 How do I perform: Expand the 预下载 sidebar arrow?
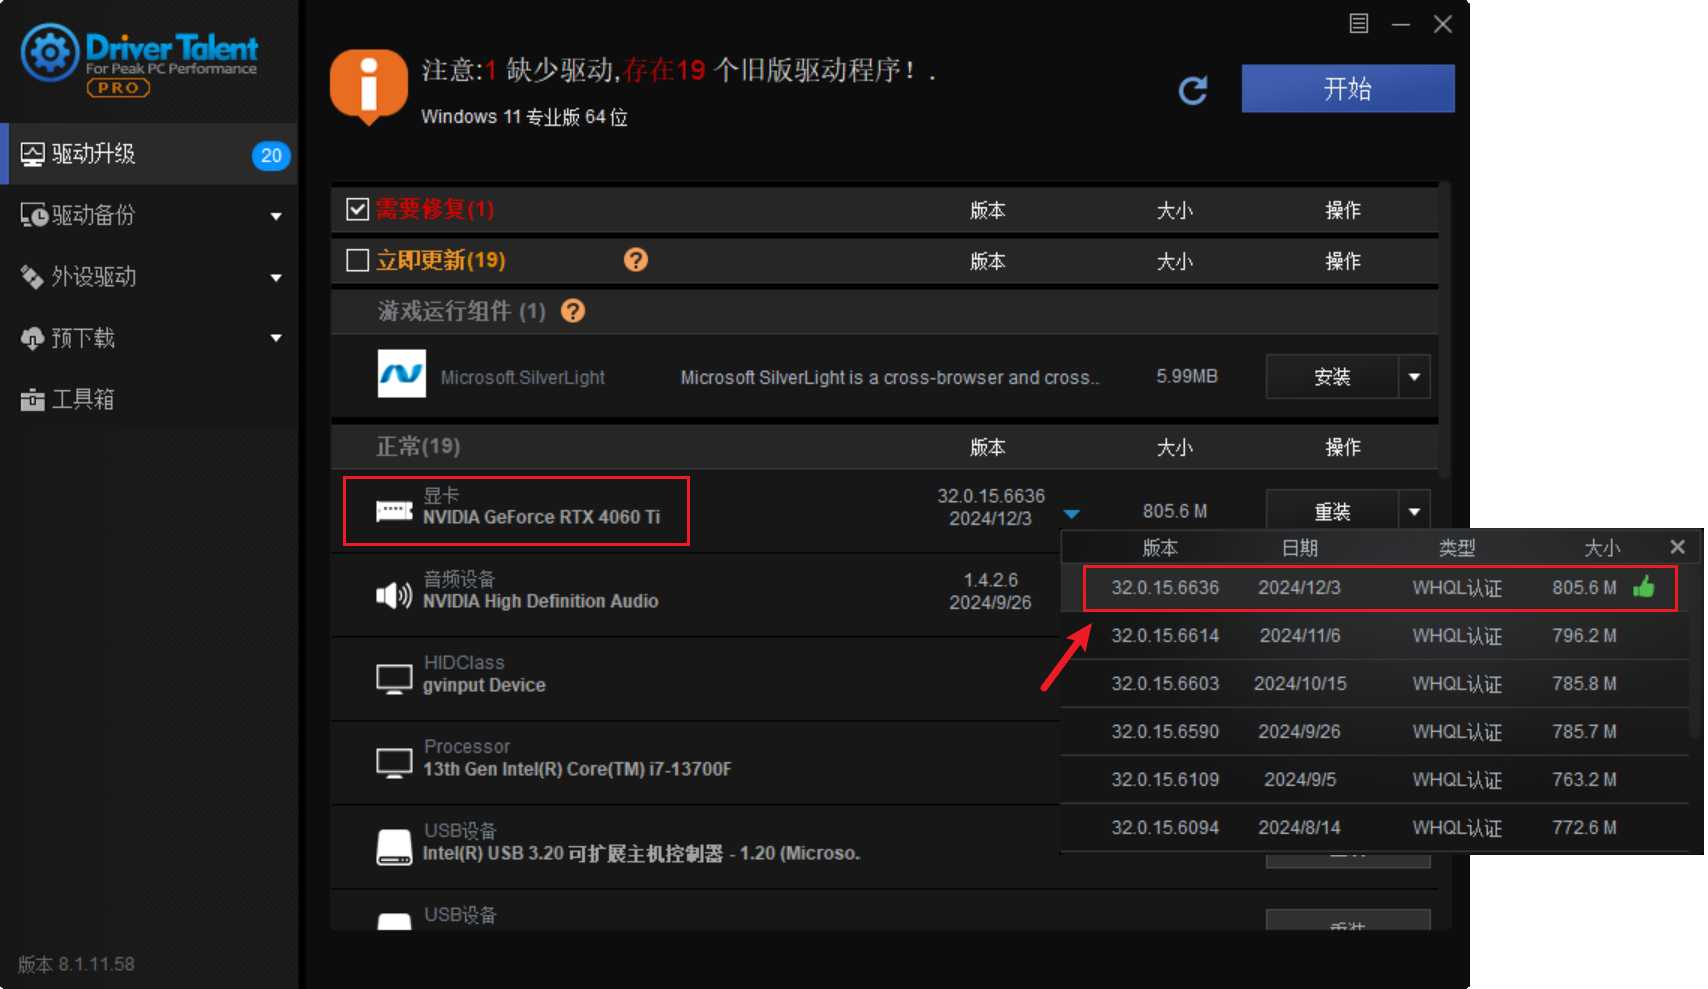pos(276,338)
